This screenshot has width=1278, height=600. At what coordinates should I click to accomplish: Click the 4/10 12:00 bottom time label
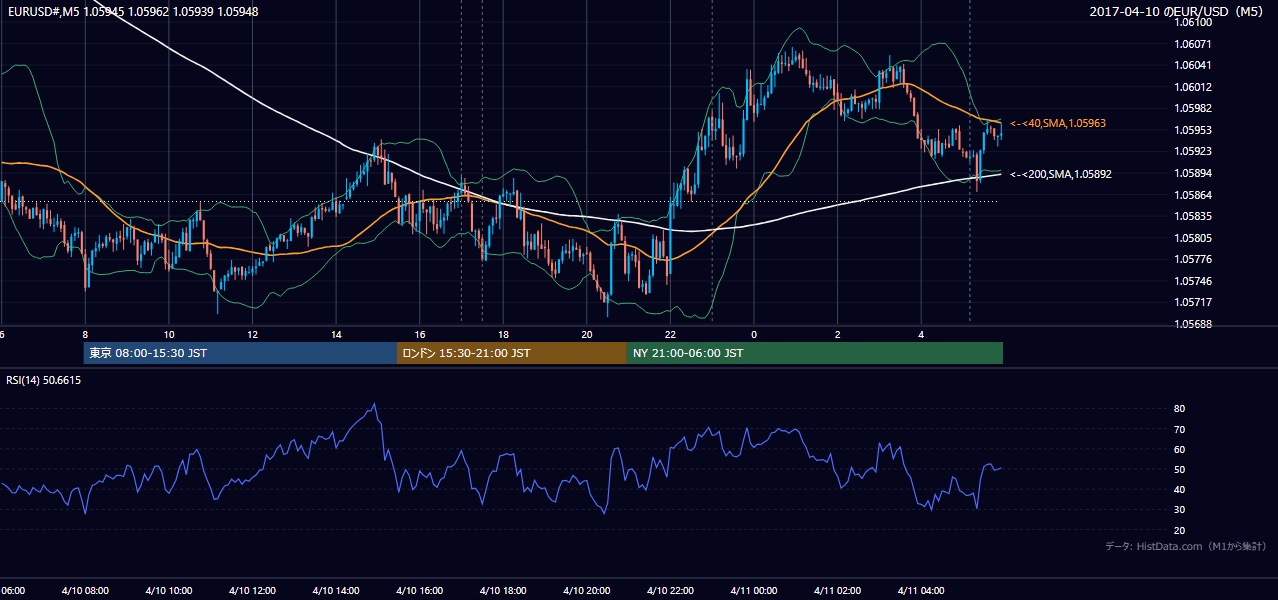coord(252,590)
